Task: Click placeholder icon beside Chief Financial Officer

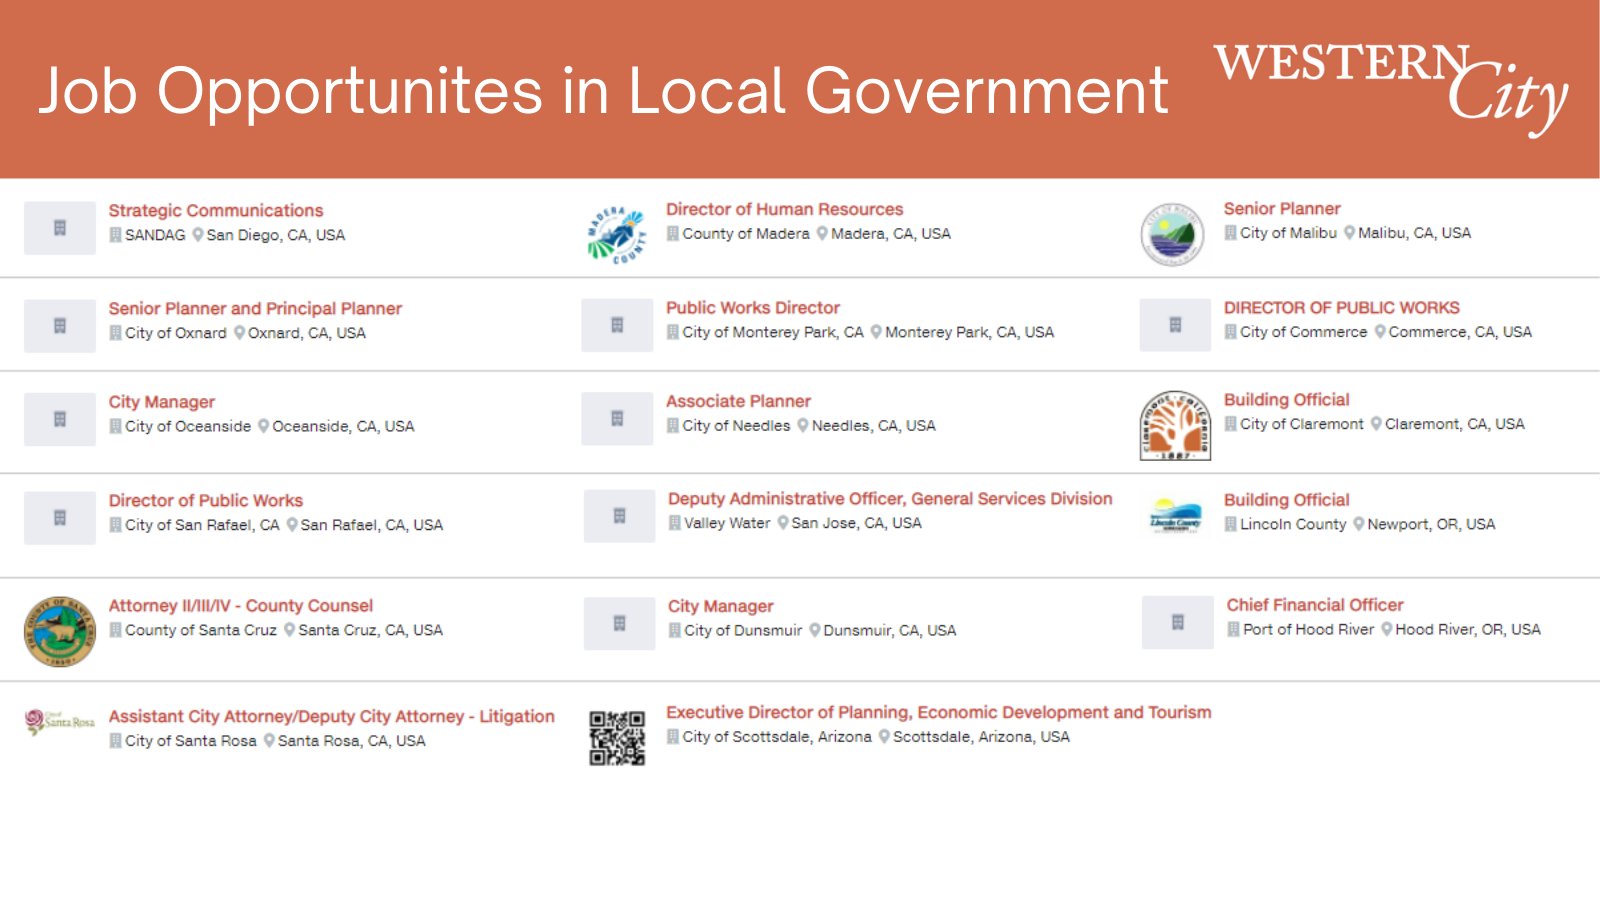Action: pyautogui.click(x=1178, y=623)
